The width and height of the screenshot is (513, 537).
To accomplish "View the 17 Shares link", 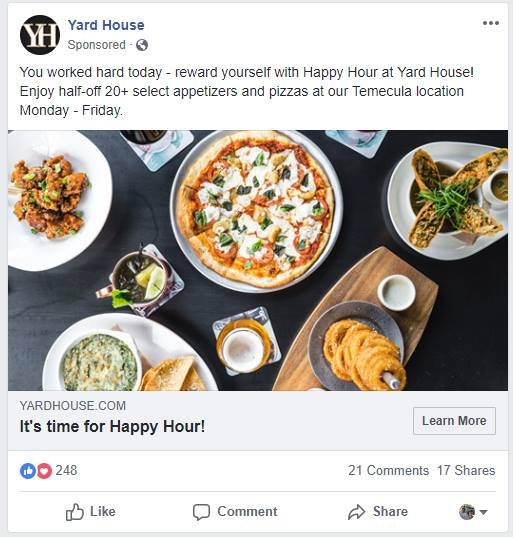I will [466, 470].
